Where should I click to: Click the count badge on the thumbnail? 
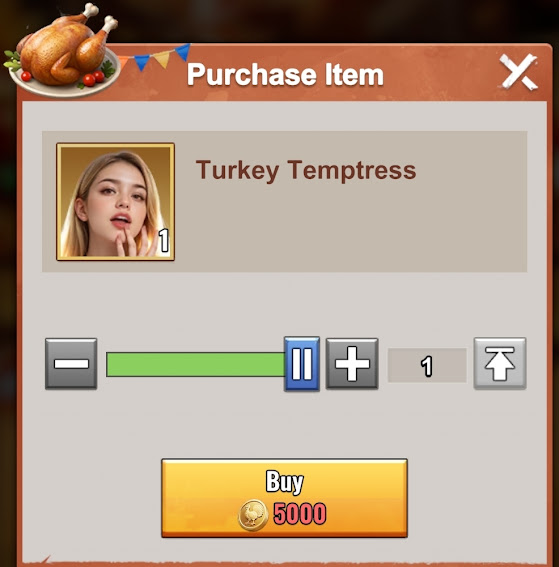[x=164, y=241]
